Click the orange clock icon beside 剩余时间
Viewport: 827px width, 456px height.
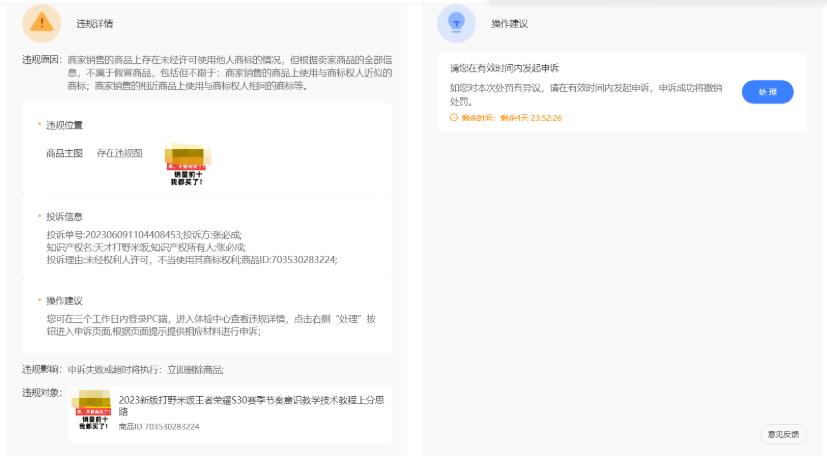point(453,117)
